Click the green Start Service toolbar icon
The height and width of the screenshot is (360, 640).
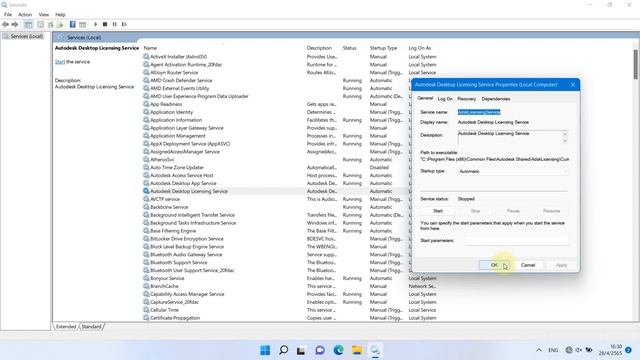click(96, 24)
